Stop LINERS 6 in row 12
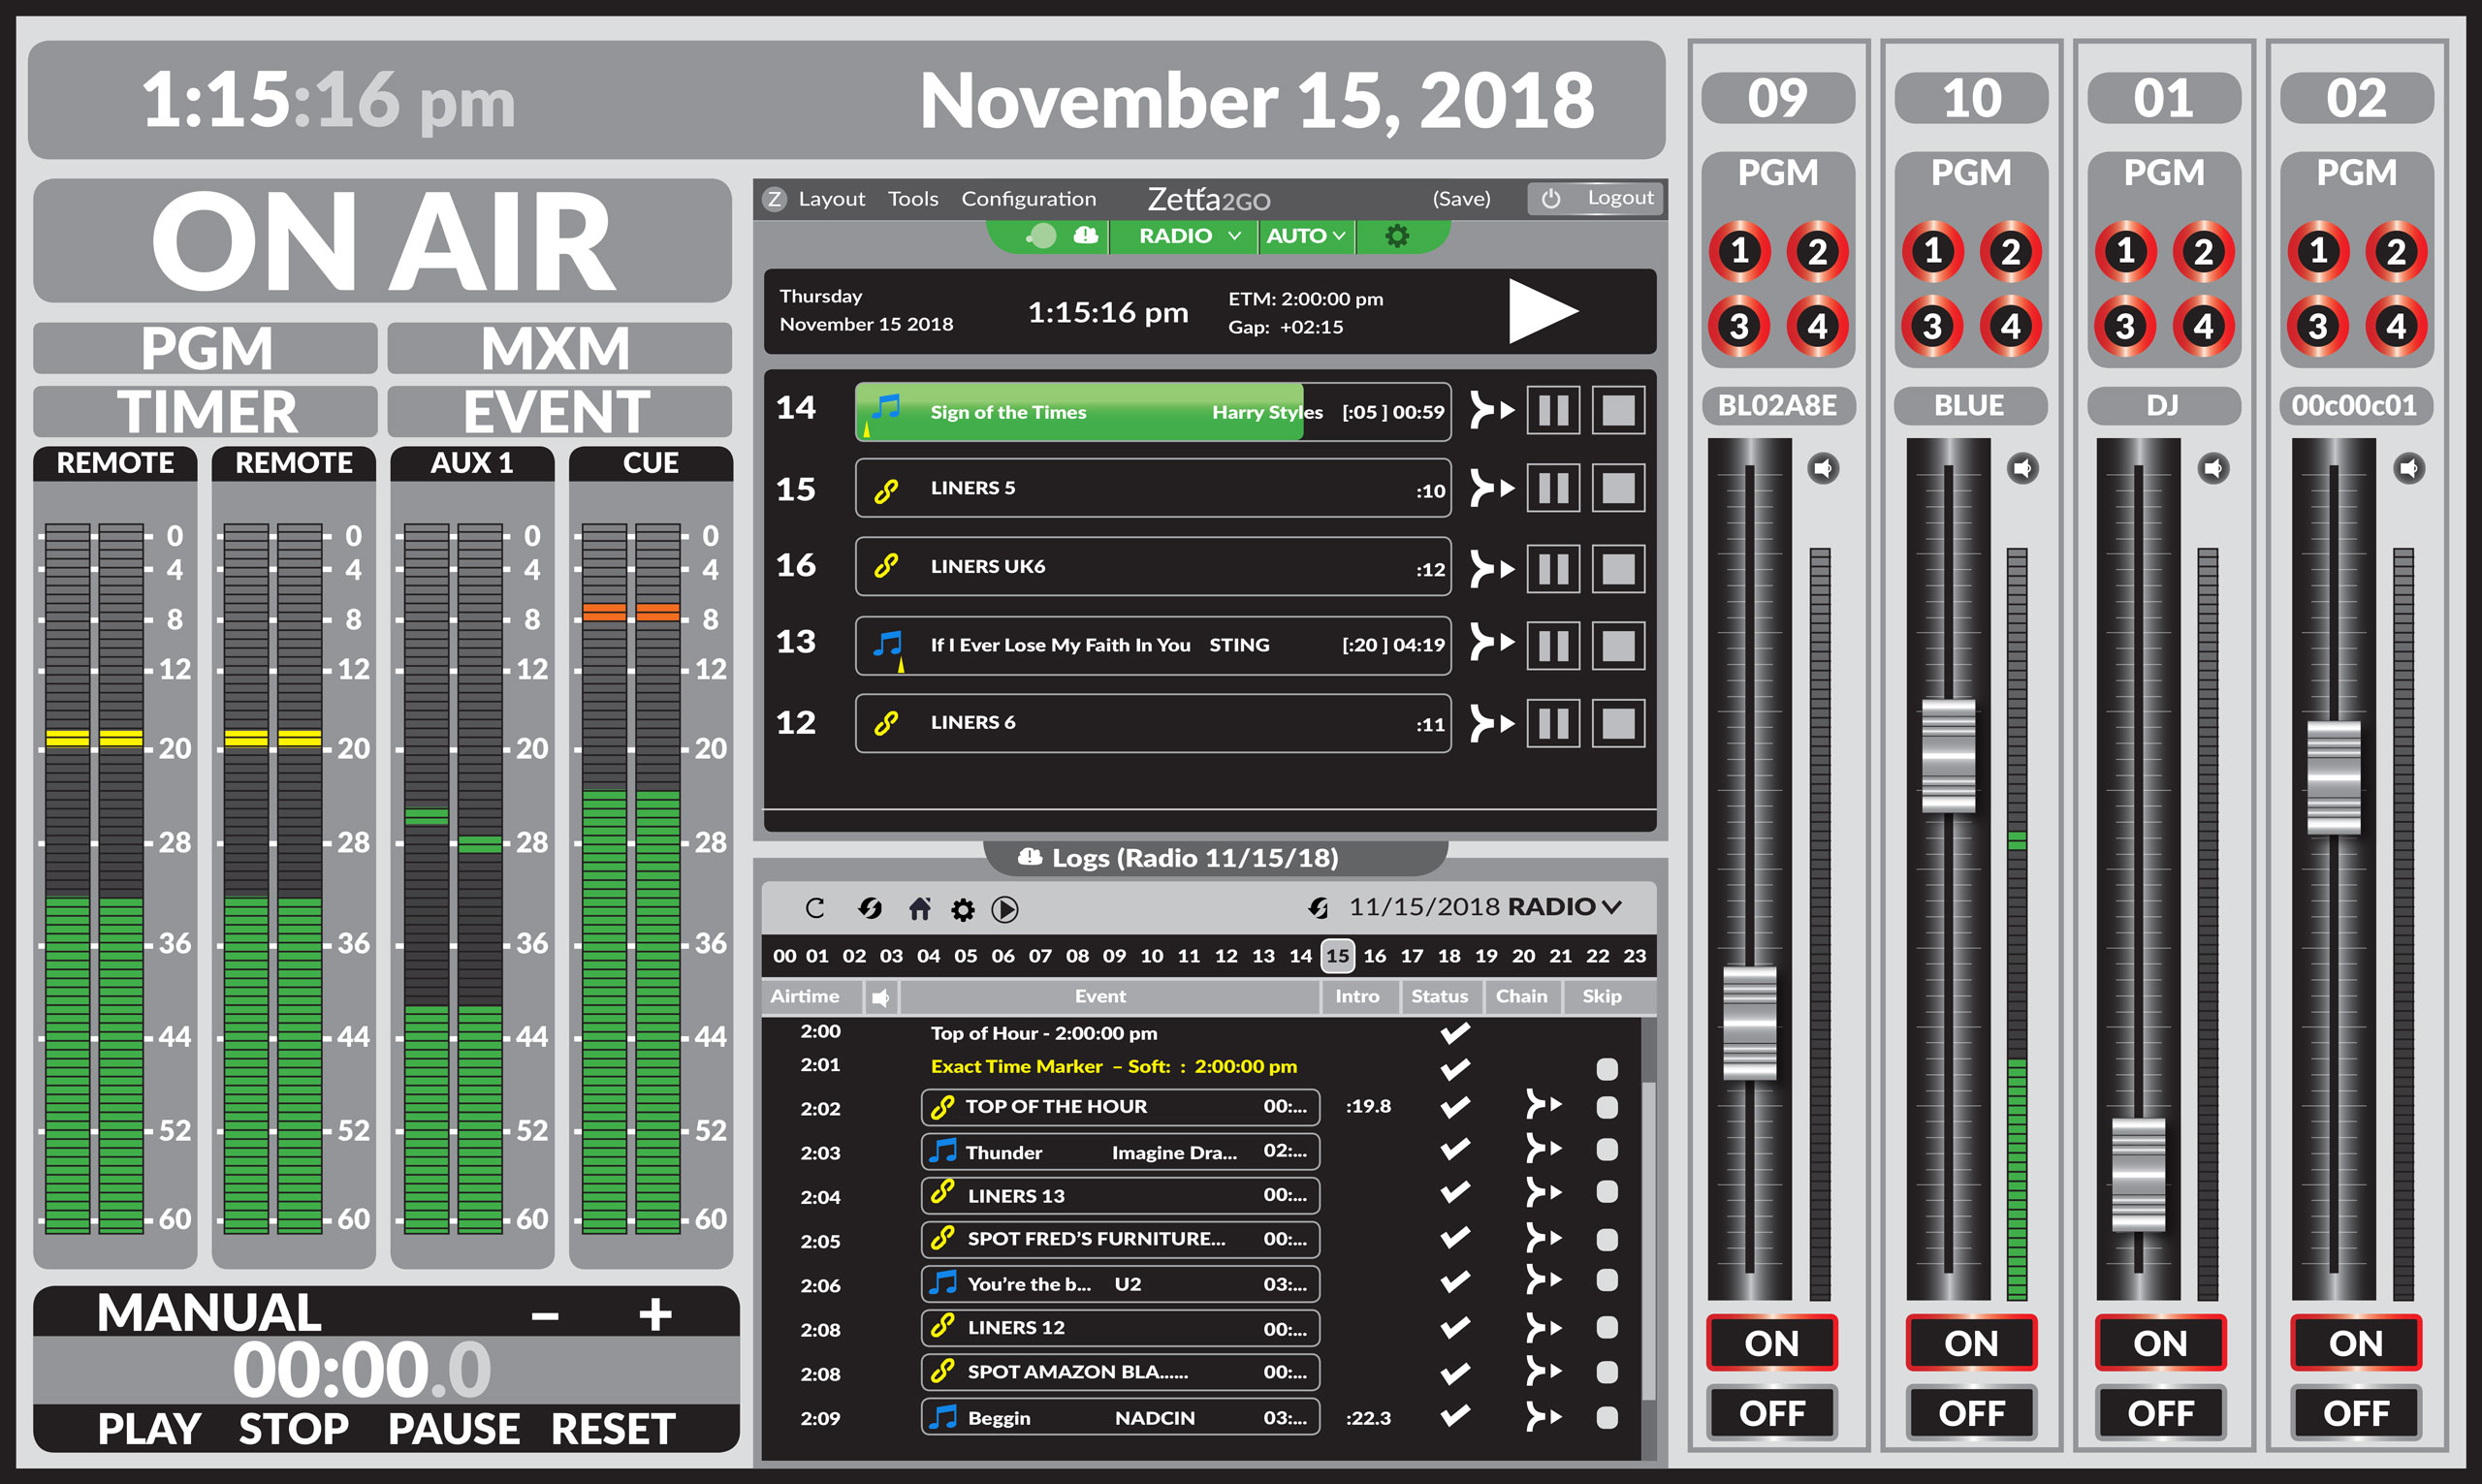The height and width of the screenshot is (1484, 2482). pyautogui.click(x=1618, y=723)
